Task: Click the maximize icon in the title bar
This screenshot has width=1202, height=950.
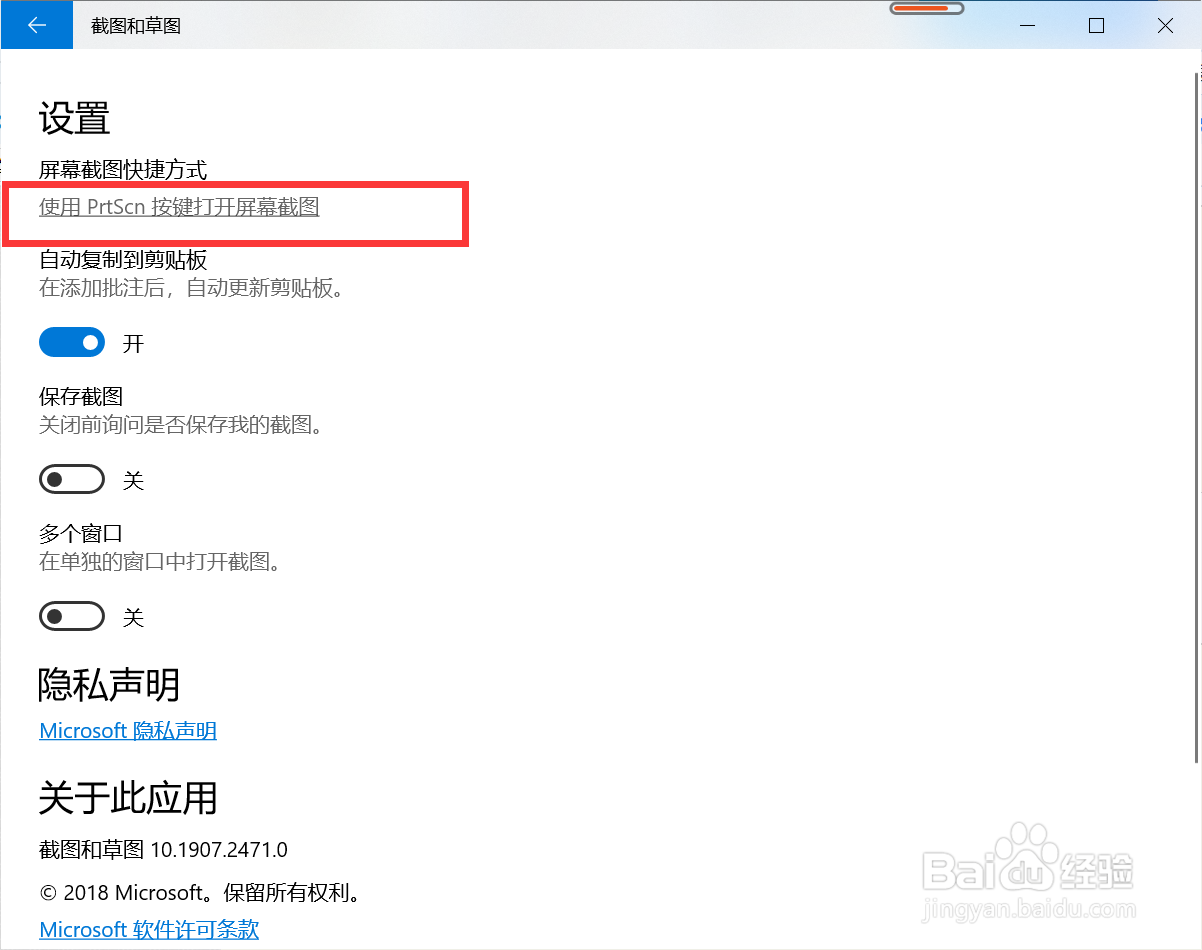Action: pyautogui.click(x=1096, y=26)
